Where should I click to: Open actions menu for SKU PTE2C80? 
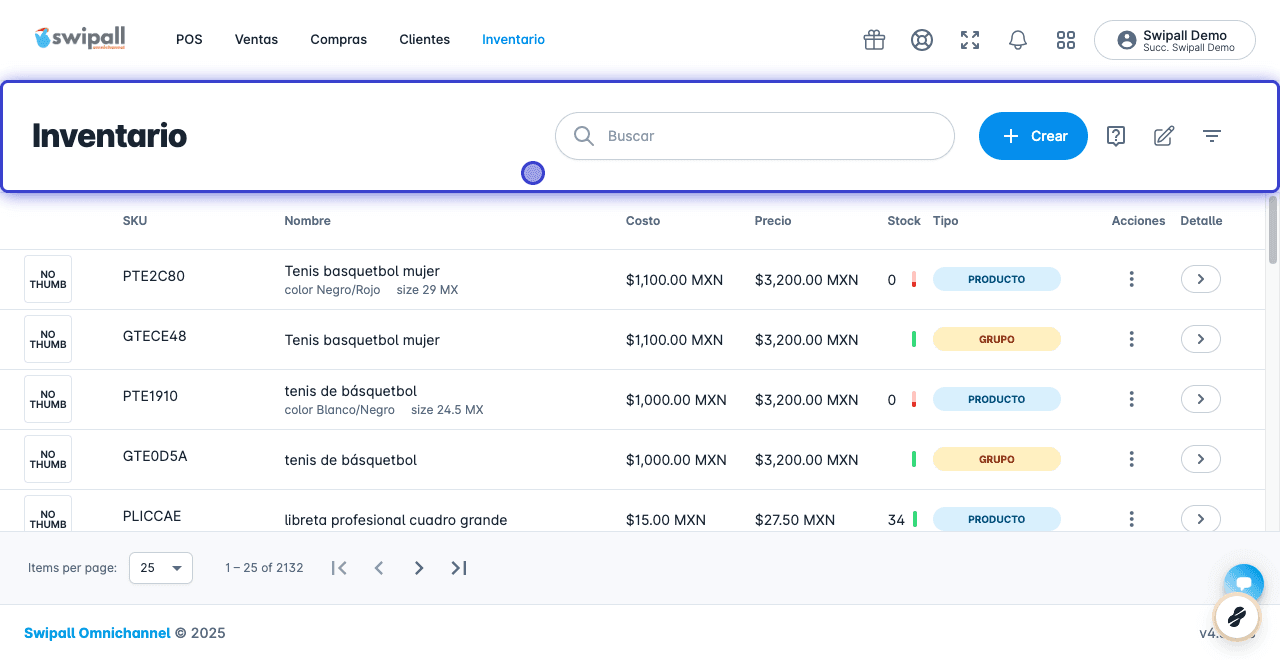[x=1131, y=280]
